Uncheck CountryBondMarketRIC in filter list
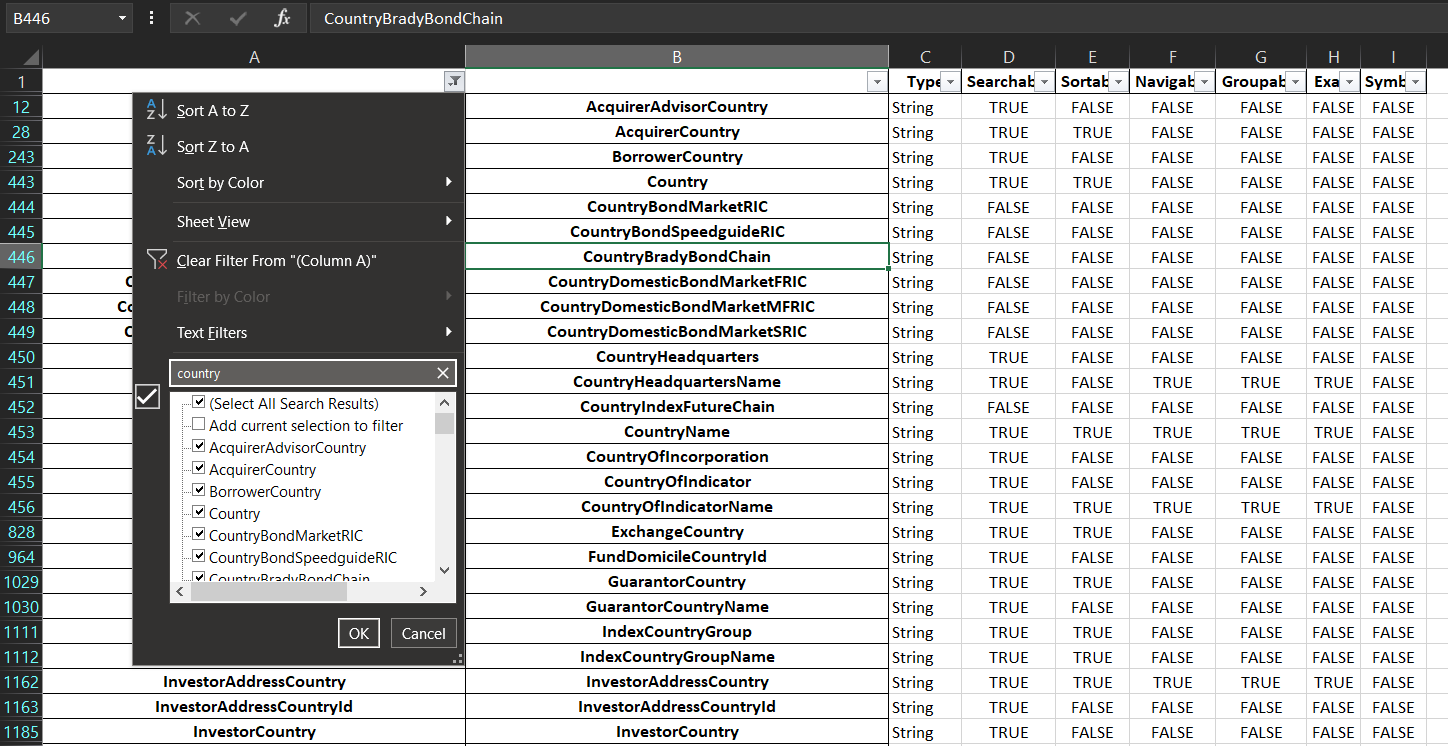 [198, 535]
